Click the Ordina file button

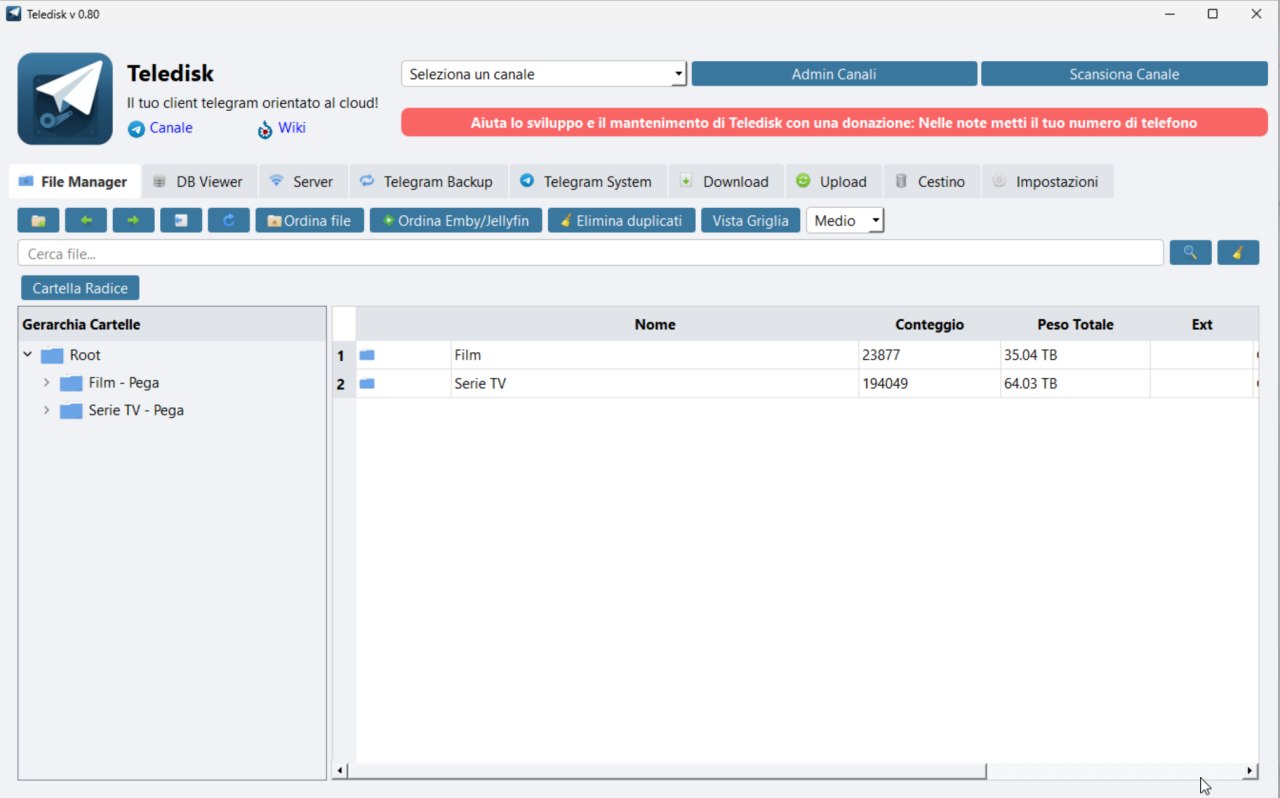coord(309,220)
